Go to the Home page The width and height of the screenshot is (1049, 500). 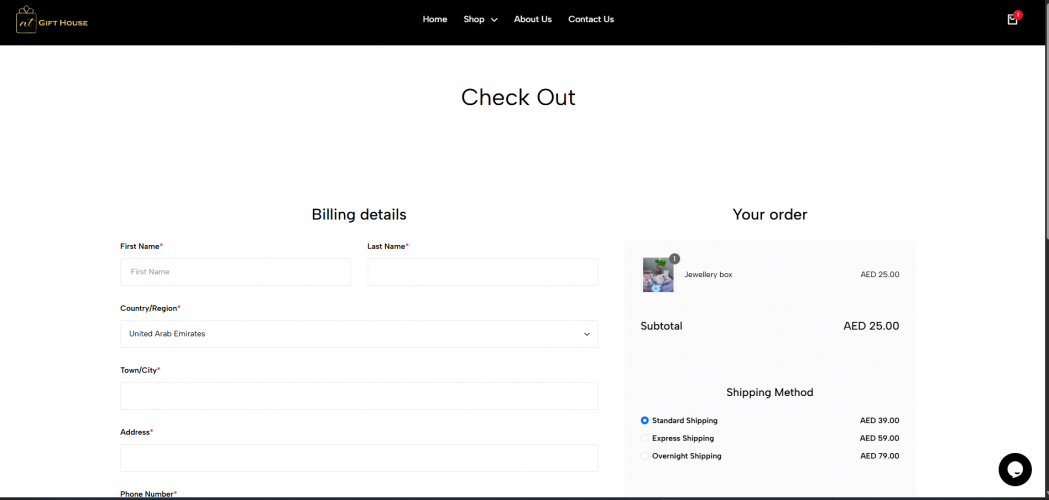[x=435, y=19]
